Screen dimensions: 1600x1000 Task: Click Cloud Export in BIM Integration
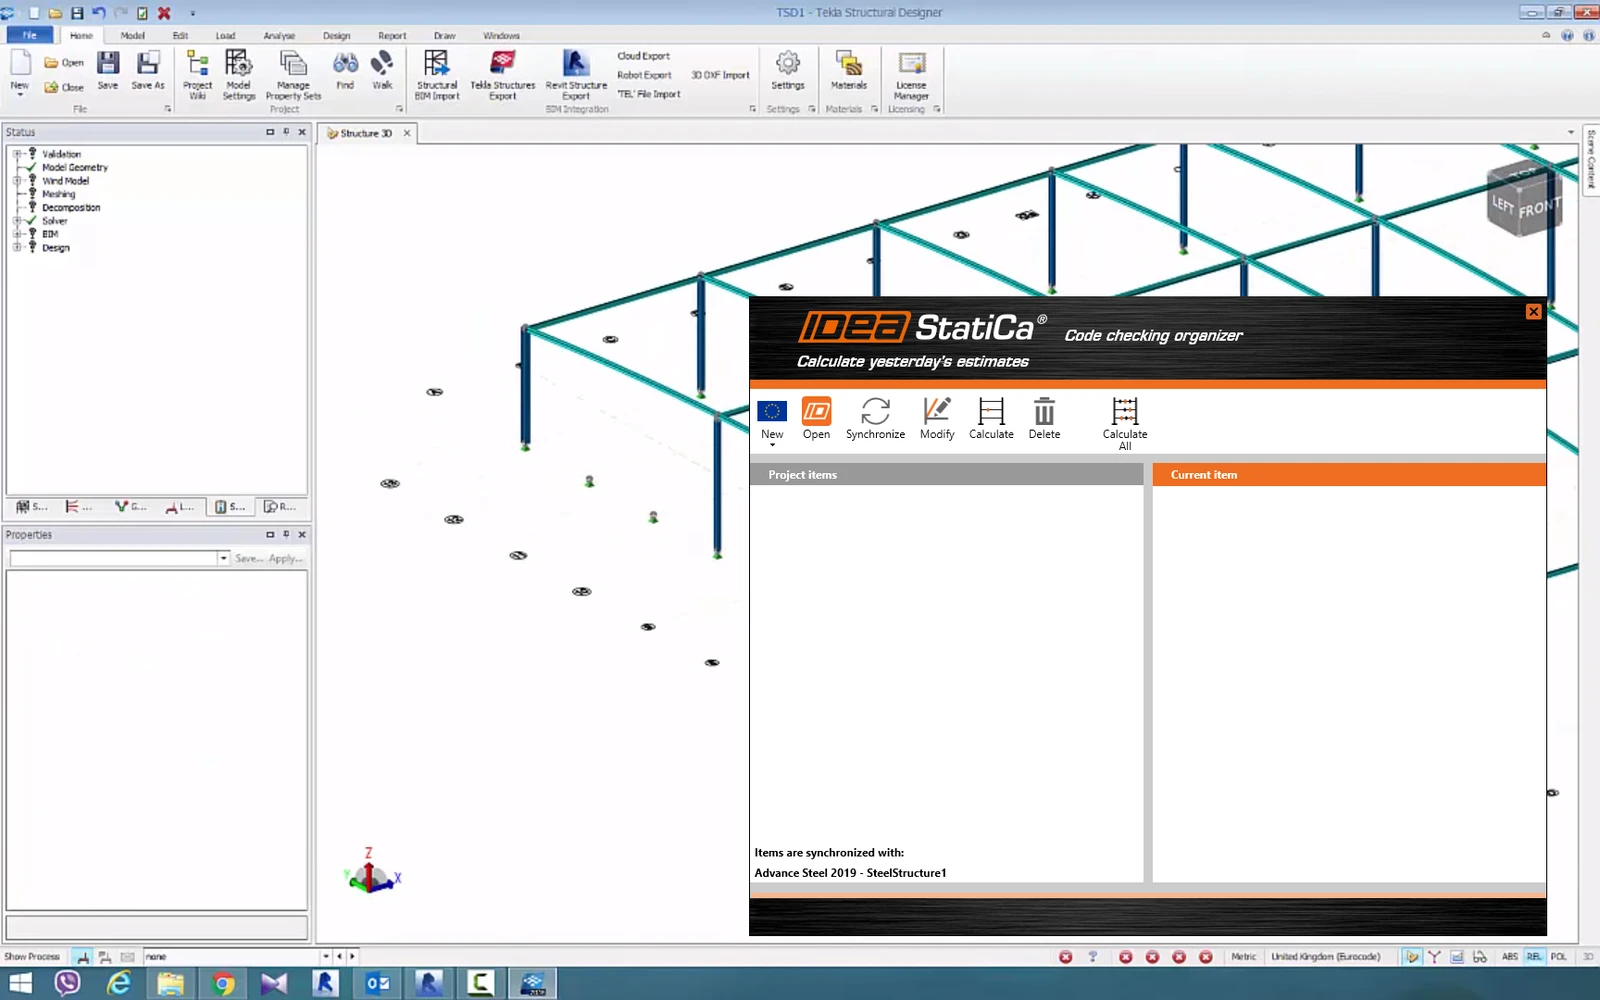tap(643, 56)
